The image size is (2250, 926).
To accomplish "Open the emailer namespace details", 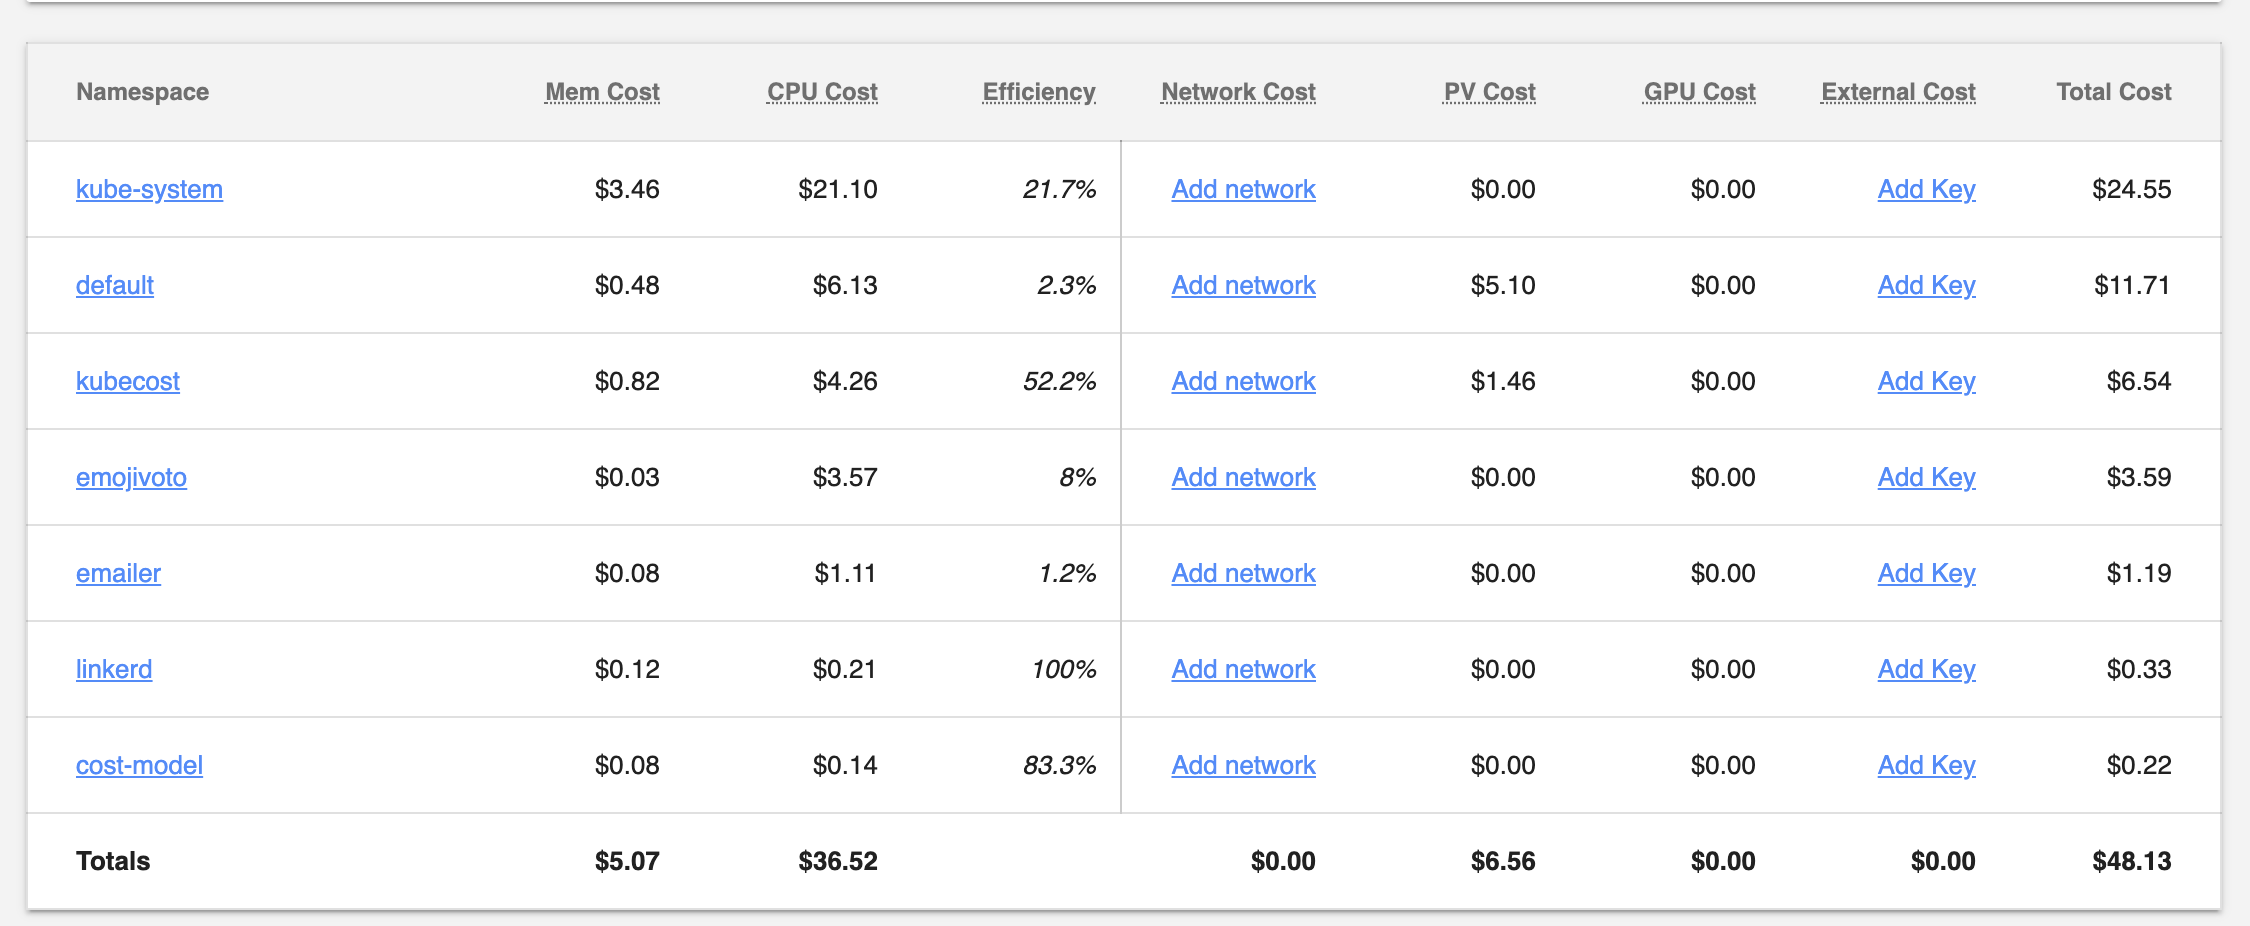I will tap(117, 573).
